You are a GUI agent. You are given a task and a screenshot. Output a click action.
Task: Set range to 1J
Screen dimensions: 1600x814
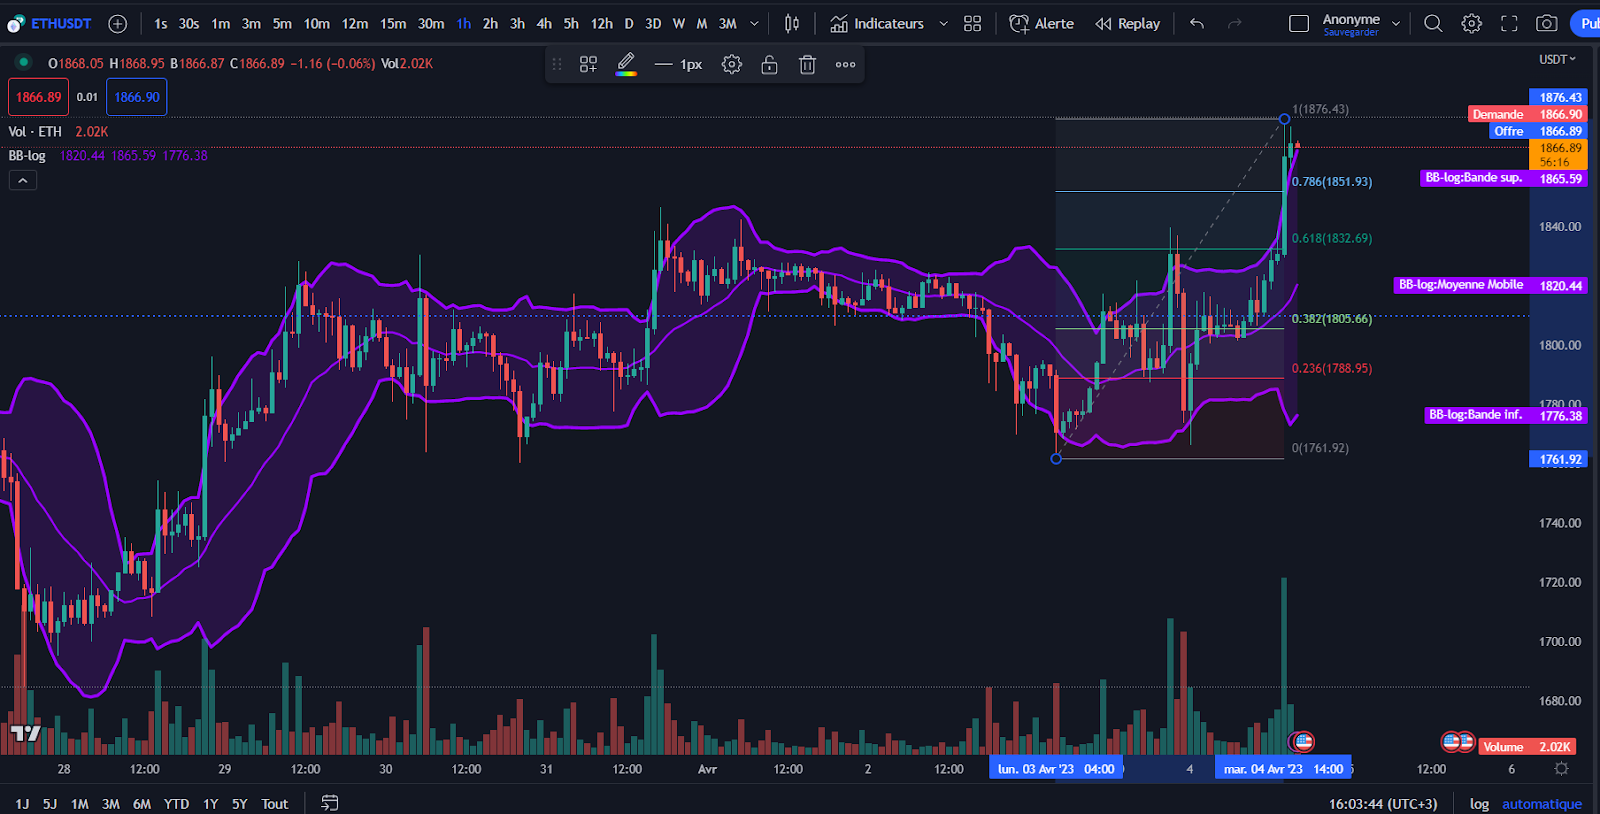coord(22,804)
